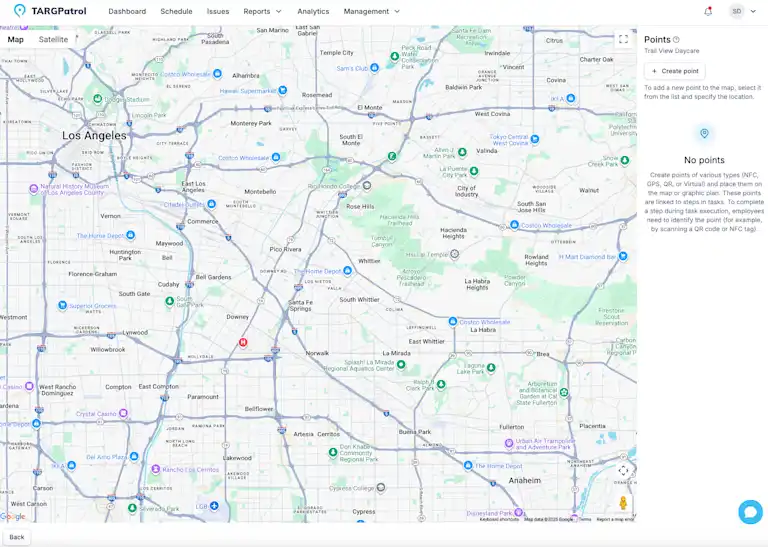
Task: Click Report a map error link
Action: point(615,520)
